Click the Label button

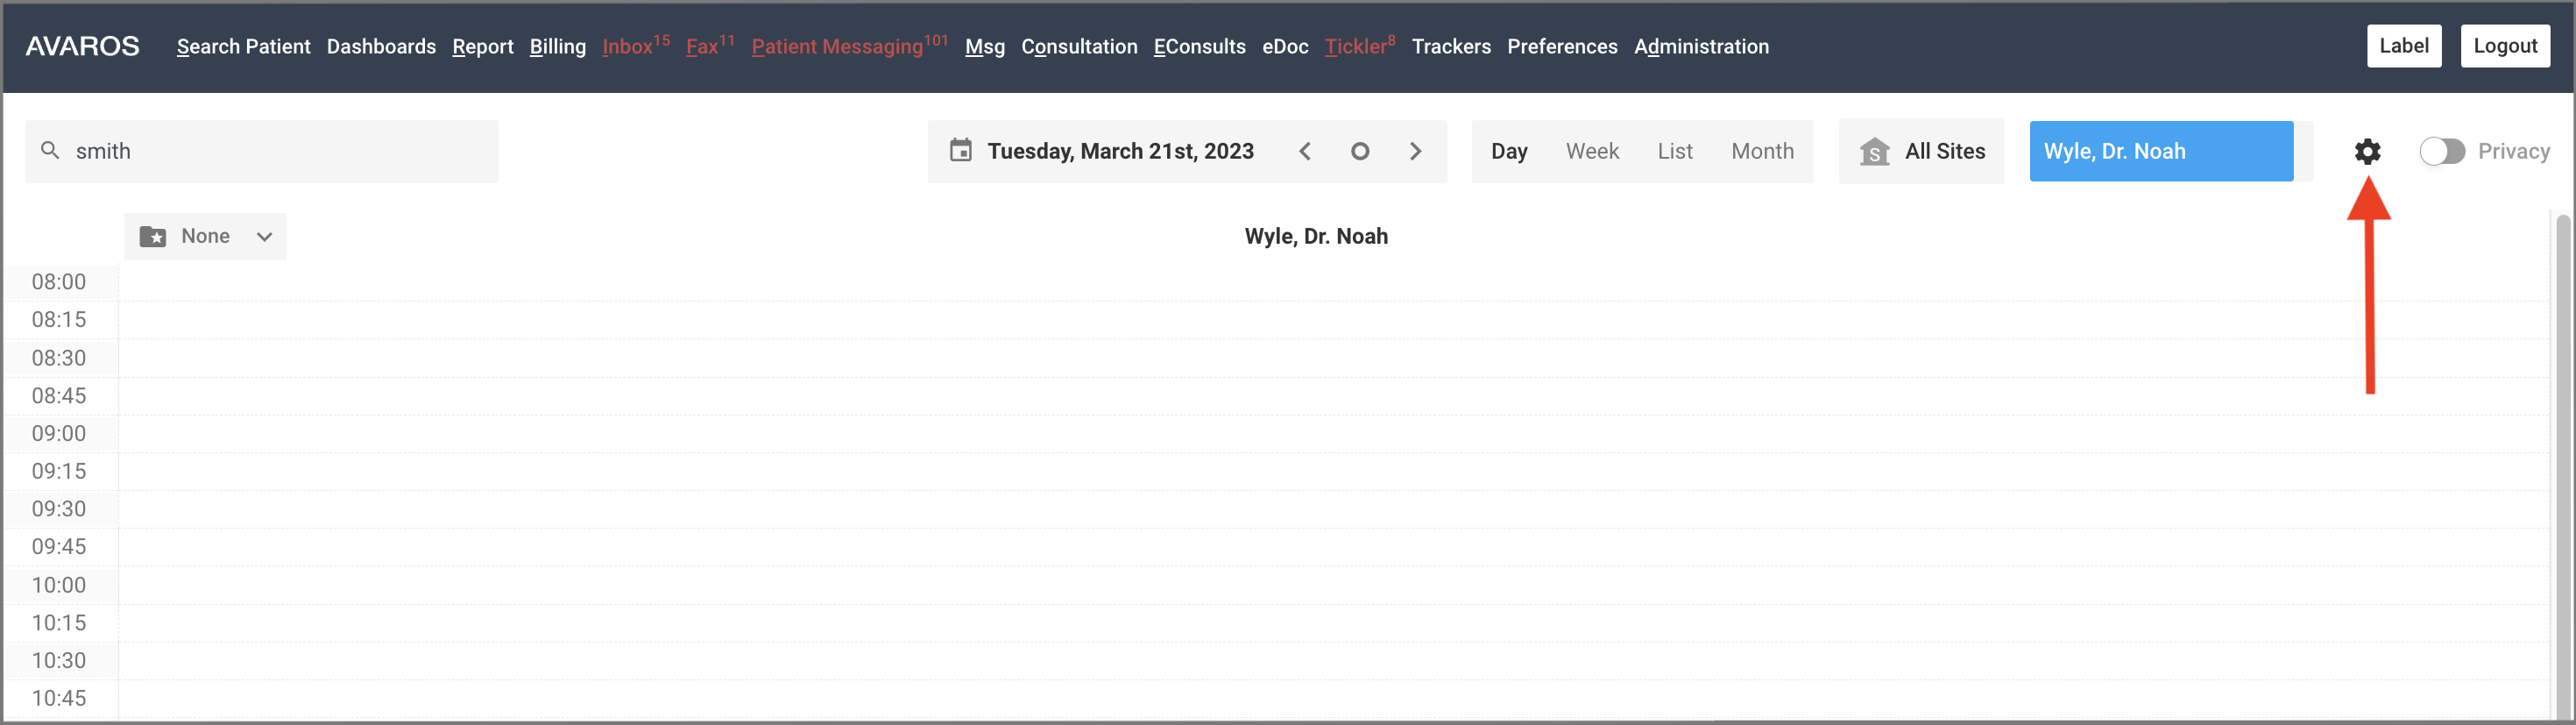point(2404,46)
